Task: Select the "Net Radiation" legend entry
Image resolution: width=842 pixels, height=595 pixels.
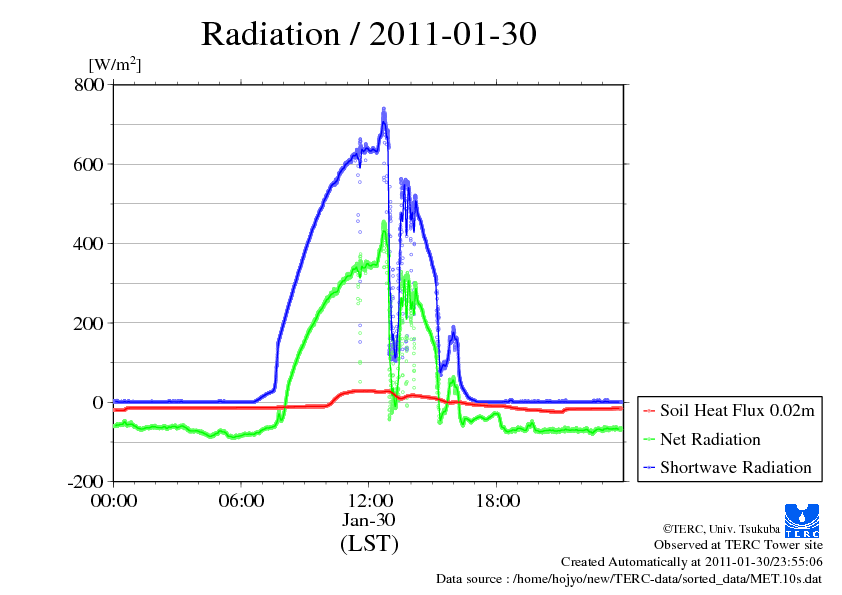Action: point(702,439)
